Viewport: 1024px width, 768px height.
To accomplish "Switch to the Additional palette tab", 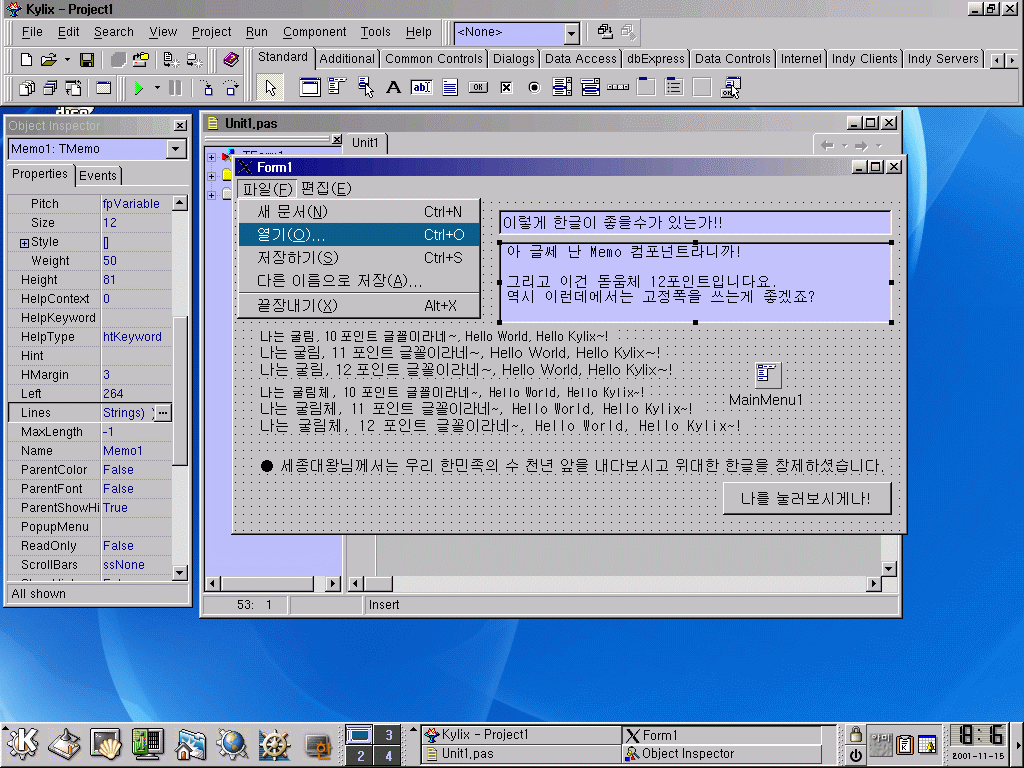I will click(347, 59).
